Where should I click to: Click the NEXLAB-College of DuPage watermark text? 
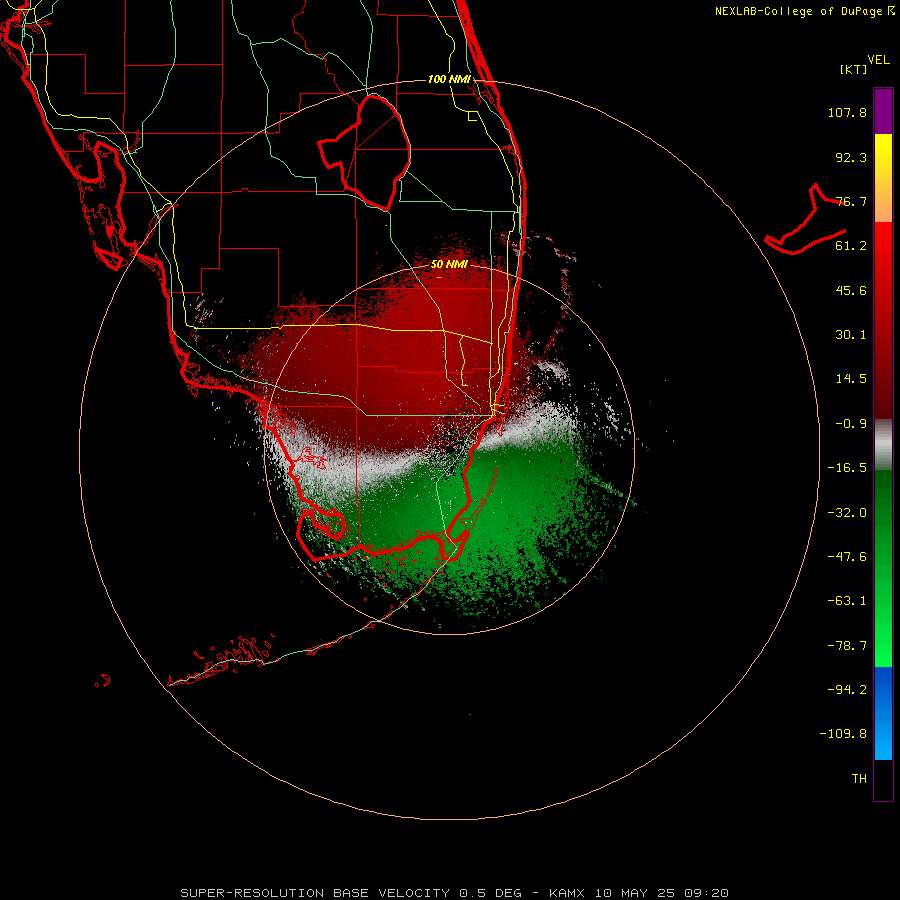coord(804,11)
